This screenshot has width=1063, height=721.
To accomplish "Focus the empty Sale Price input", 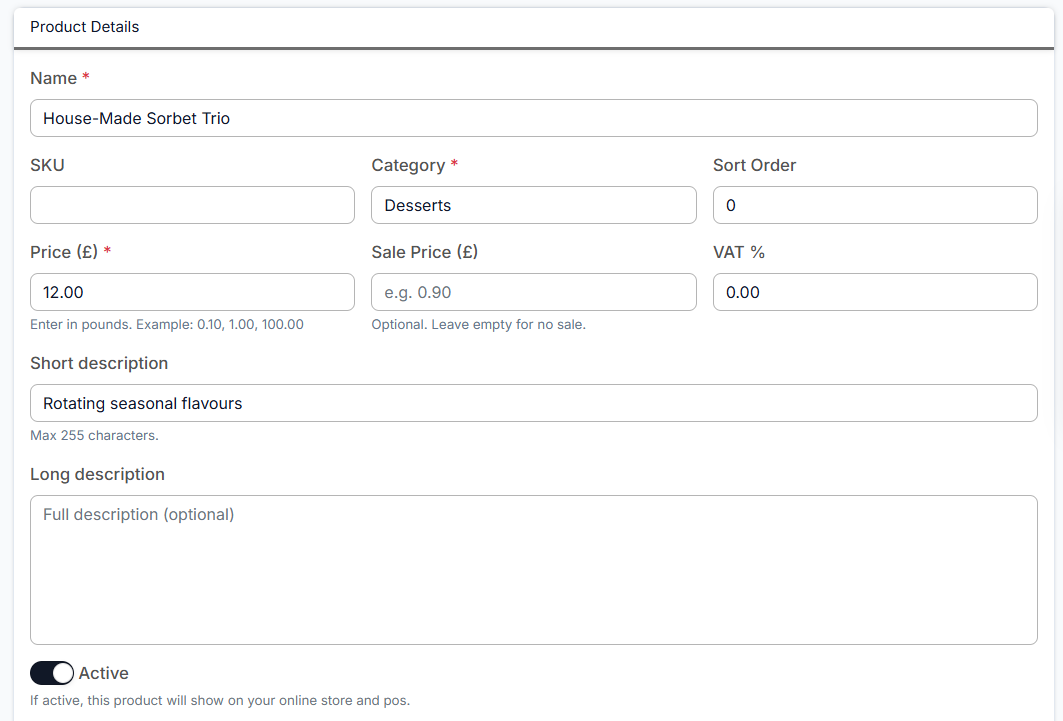I will pyautogui.click(x=533, y=292).
